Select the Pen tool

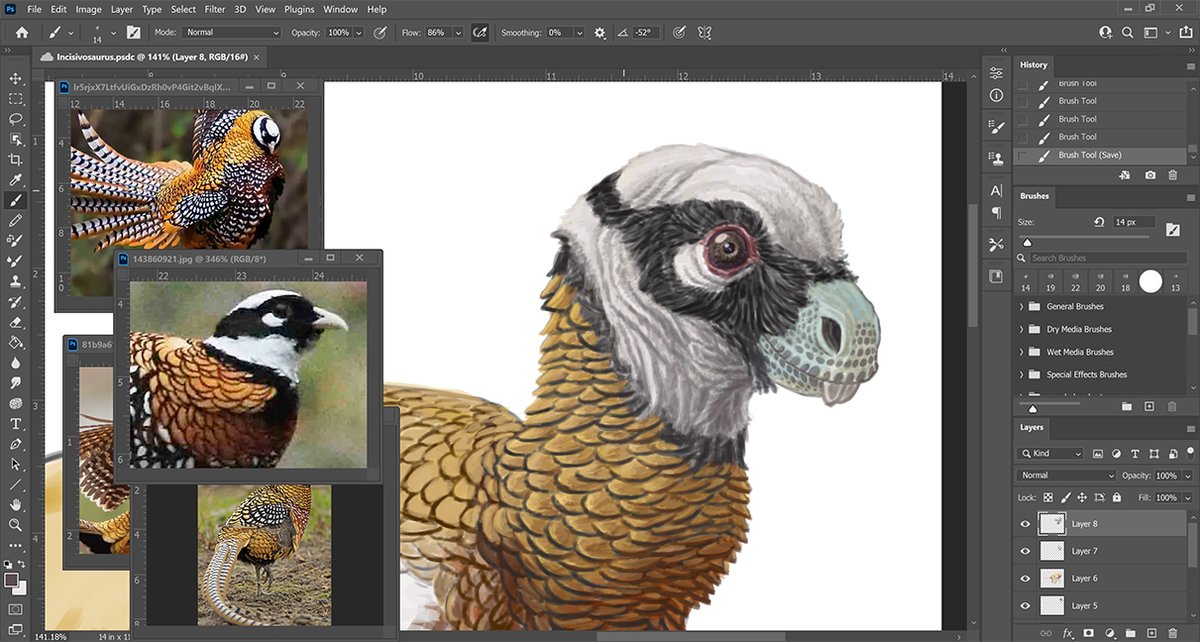15,443
